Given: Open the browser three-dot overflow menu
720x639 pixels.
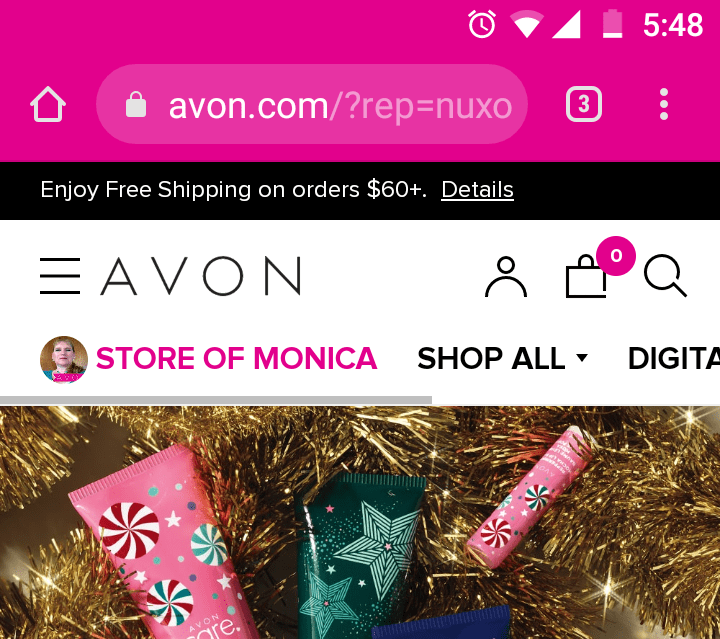Looking at the screenshot, I should [664, 104].
